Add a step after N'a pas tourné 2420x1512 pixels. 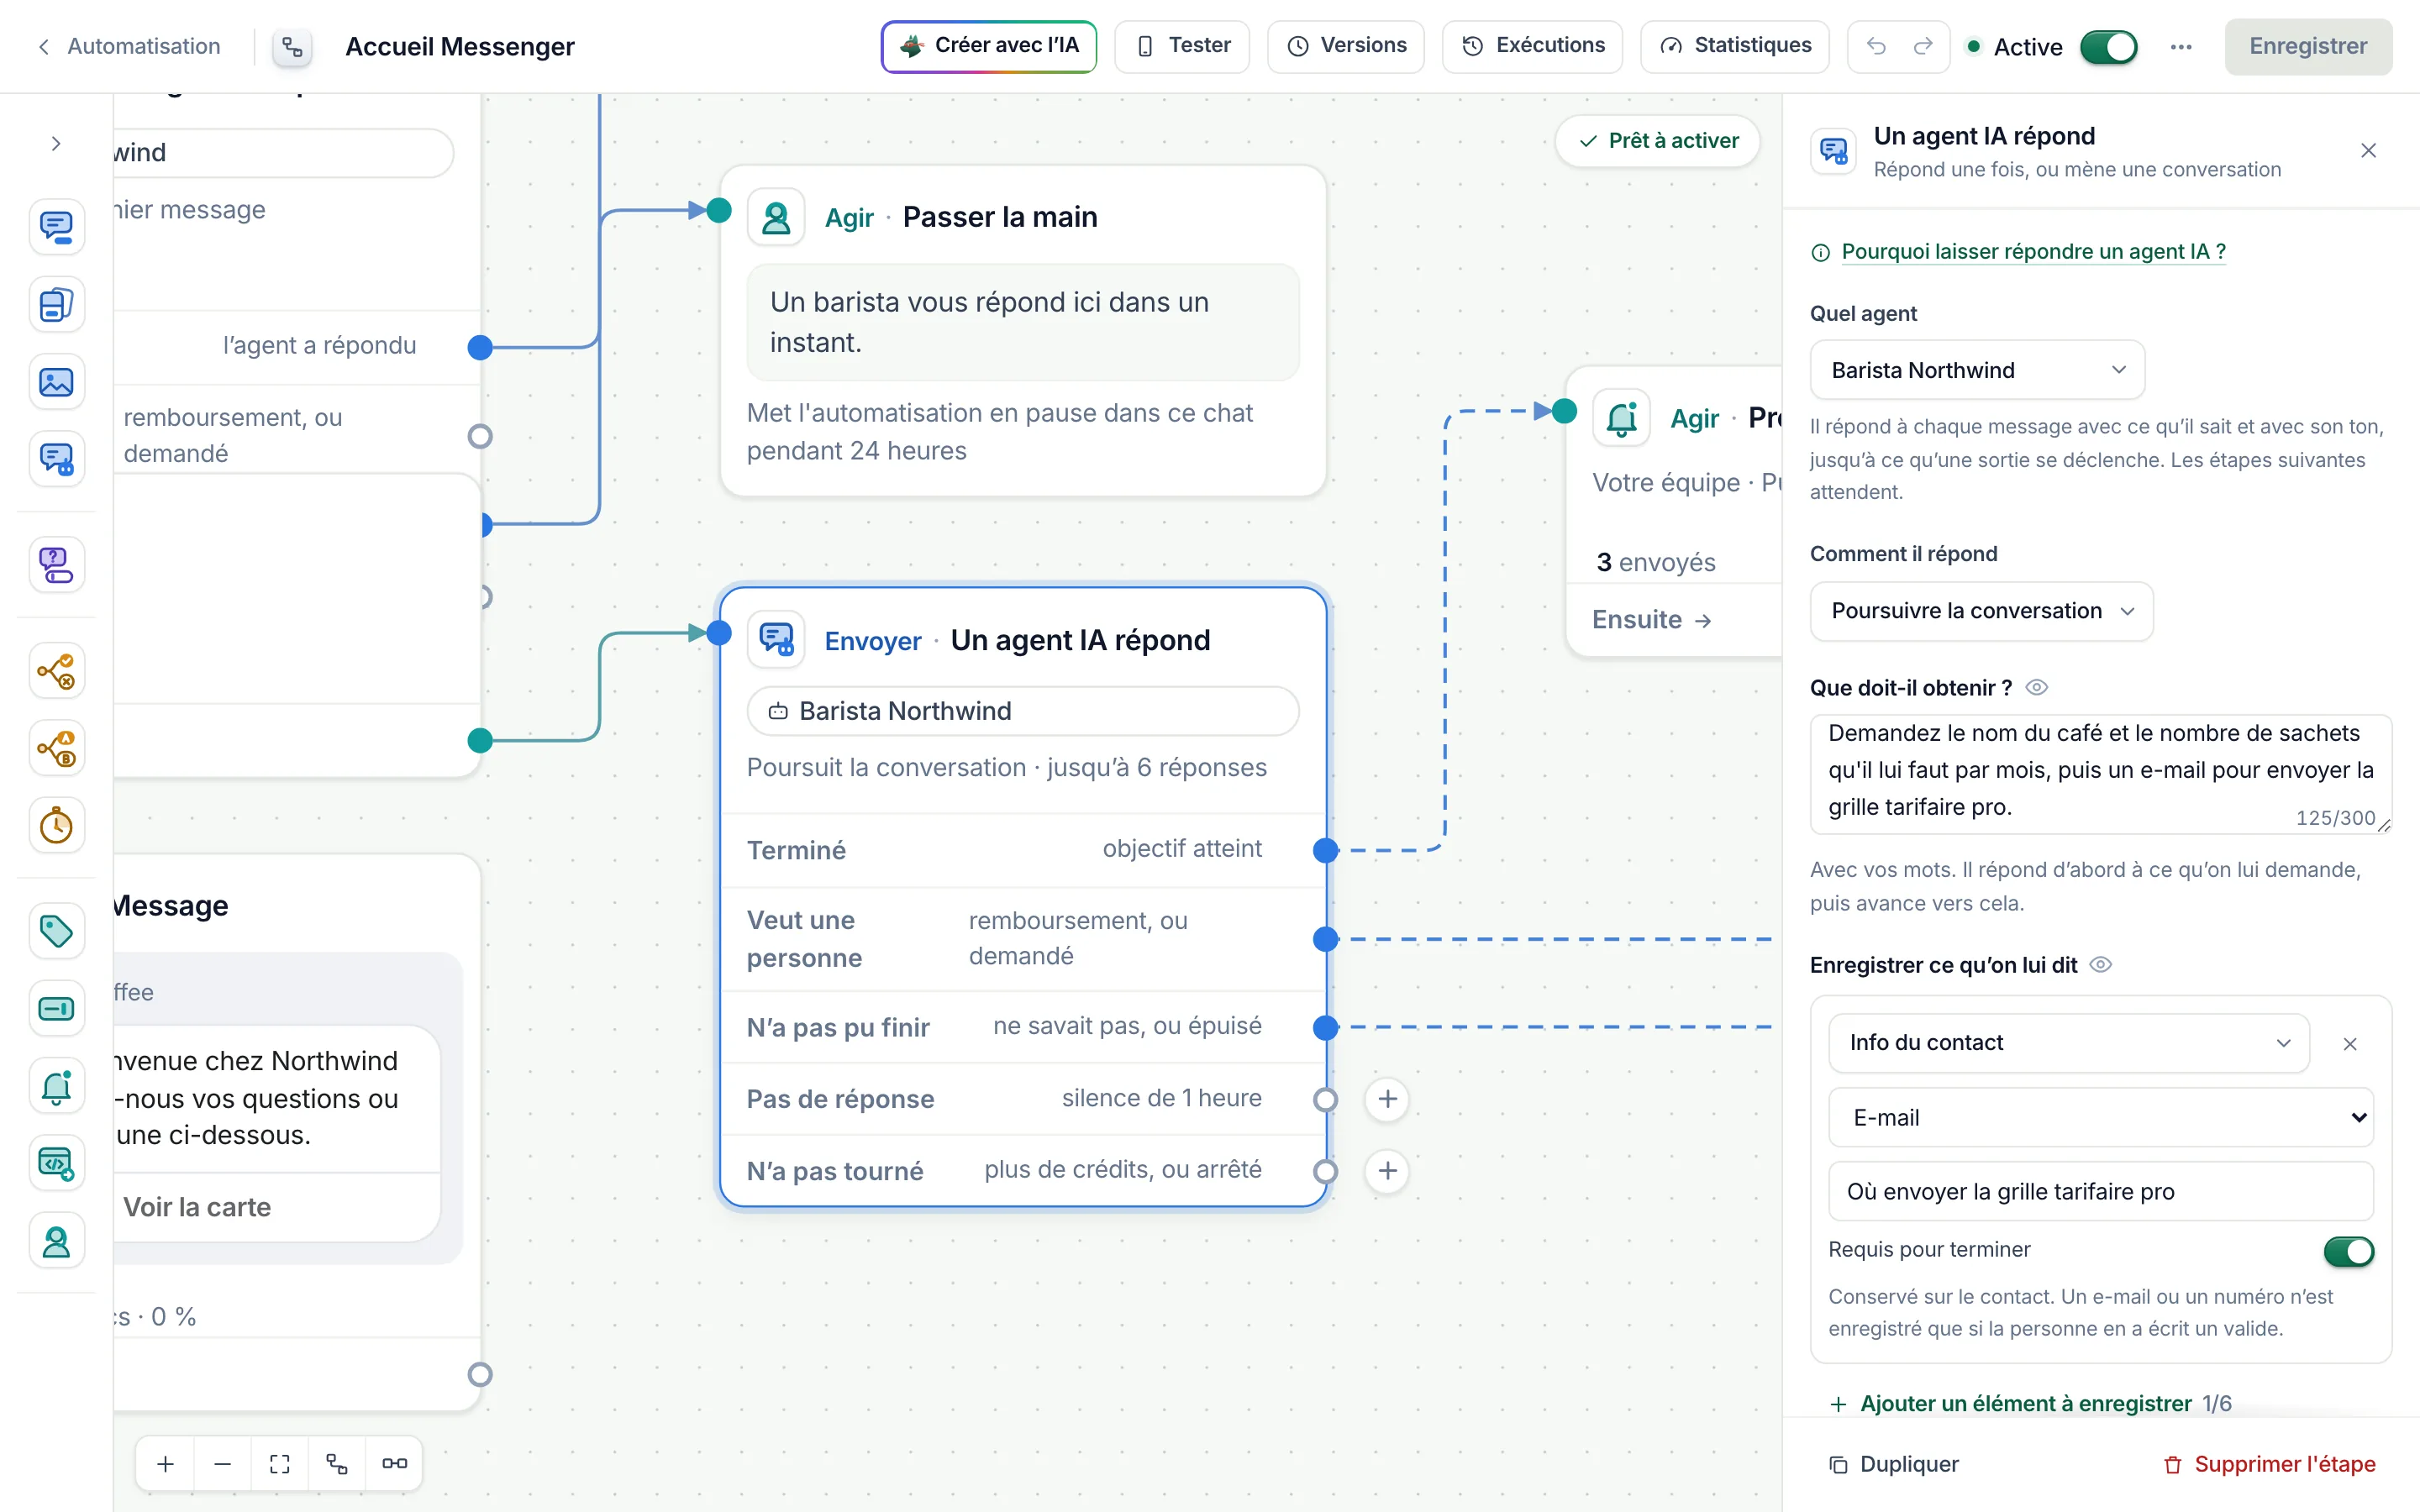[1388, 1171]
